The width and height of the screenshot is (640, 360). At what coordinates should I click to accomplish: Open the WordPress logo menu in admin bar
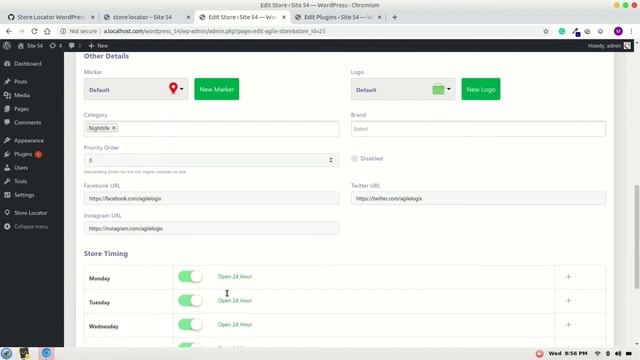point(7,46)
